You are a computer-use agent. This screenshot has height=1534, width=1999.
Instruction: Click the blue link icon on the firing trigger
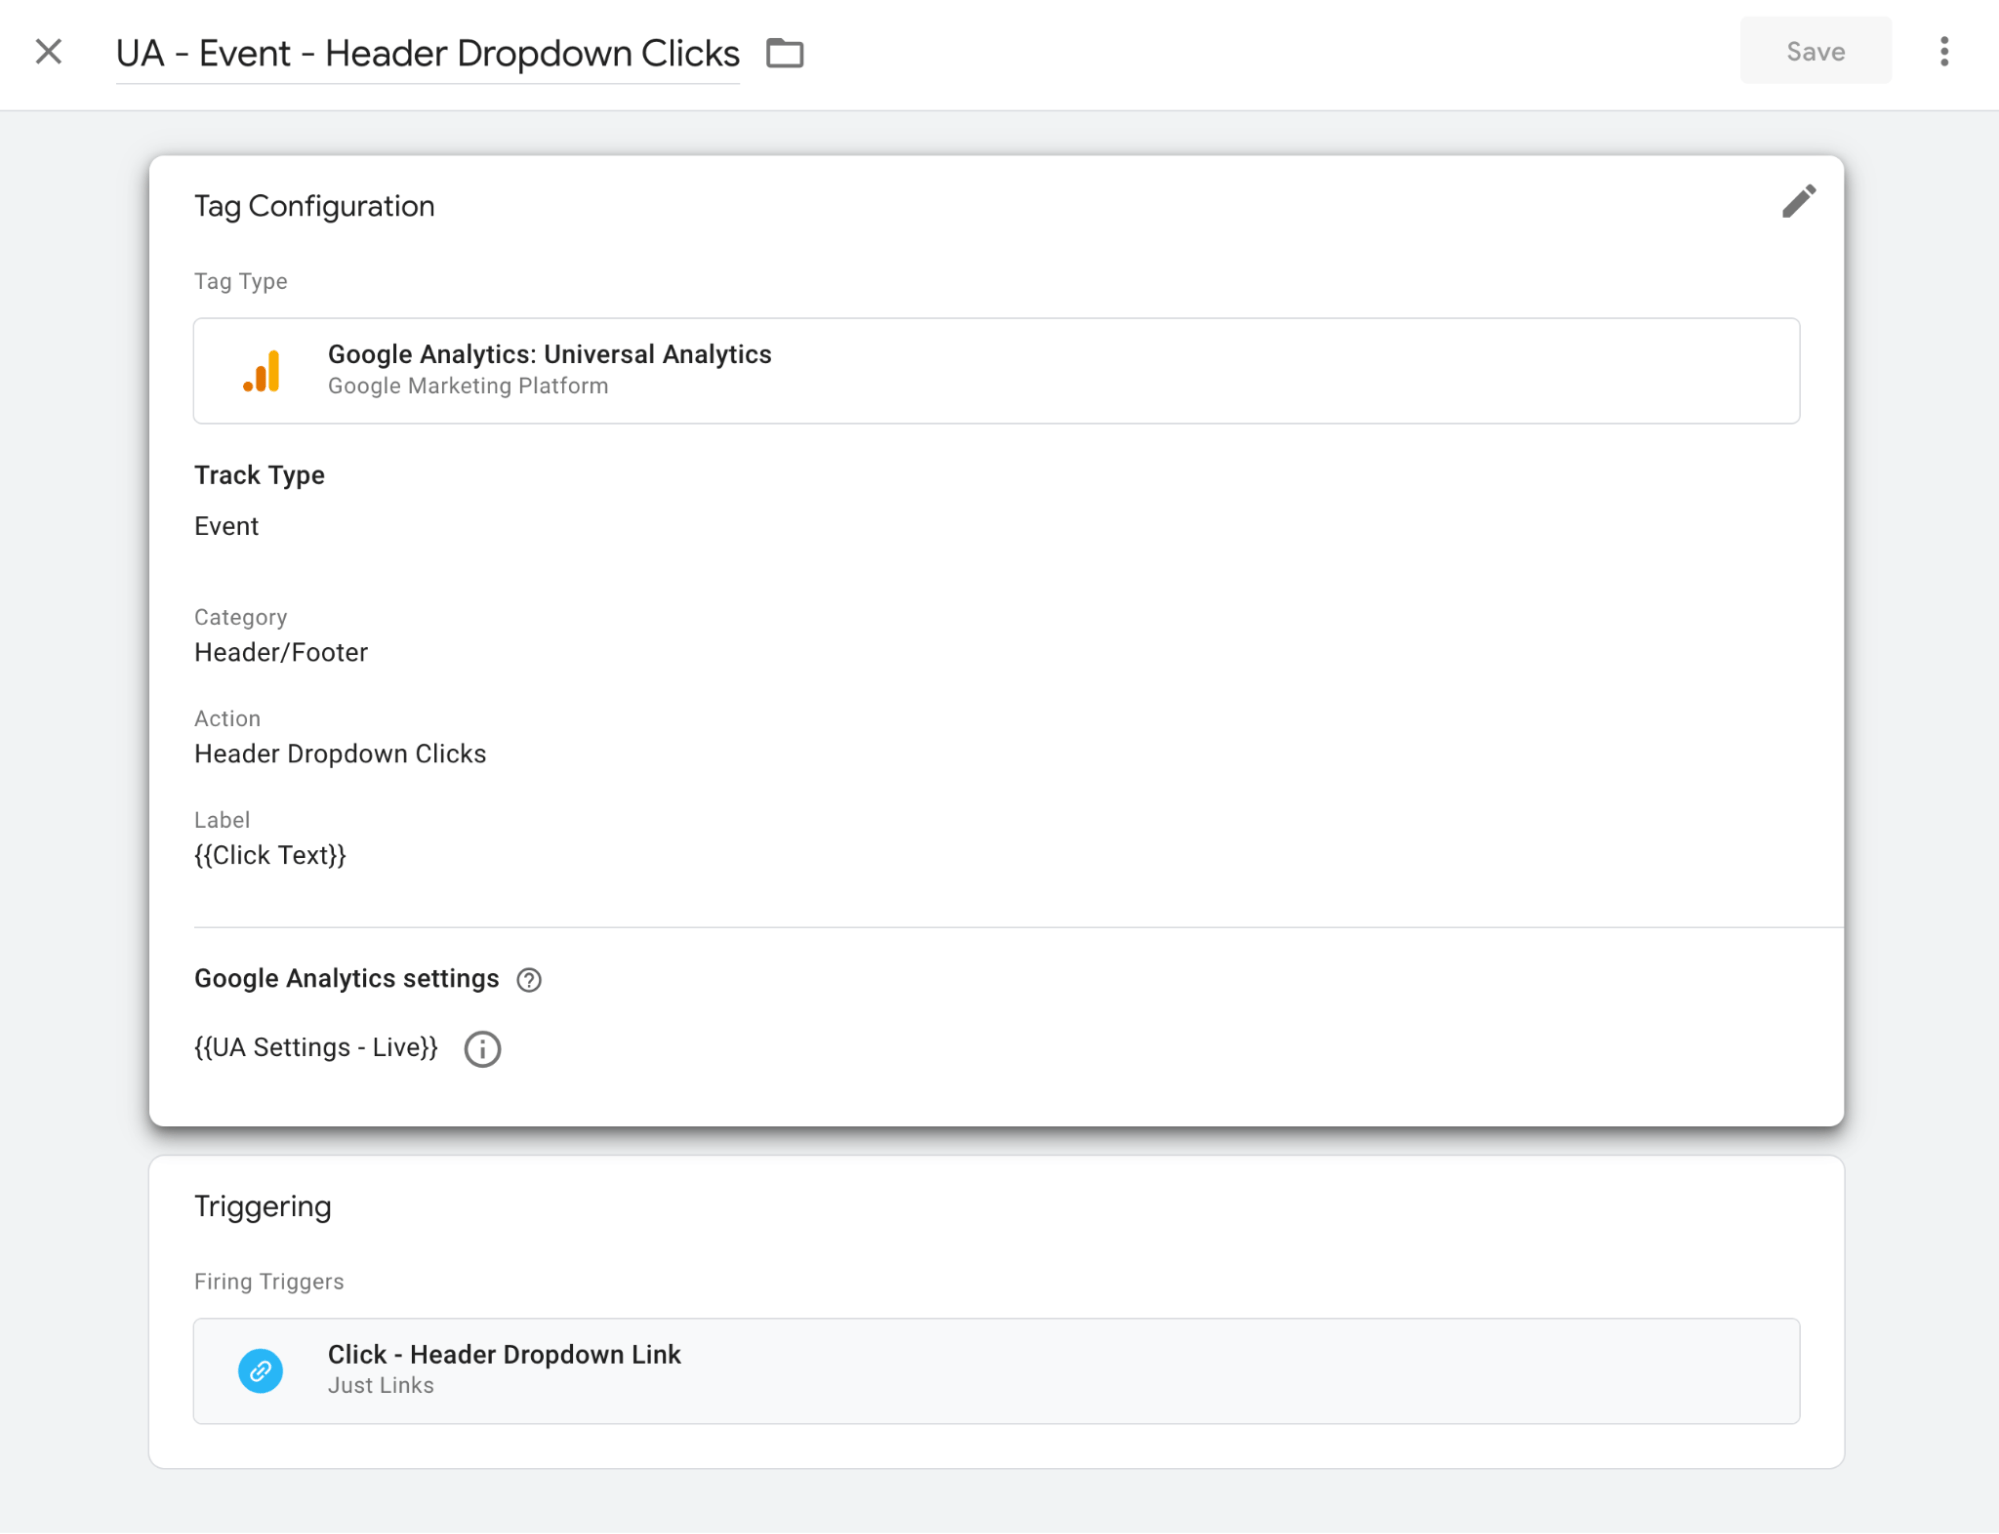pos(260,1370)
